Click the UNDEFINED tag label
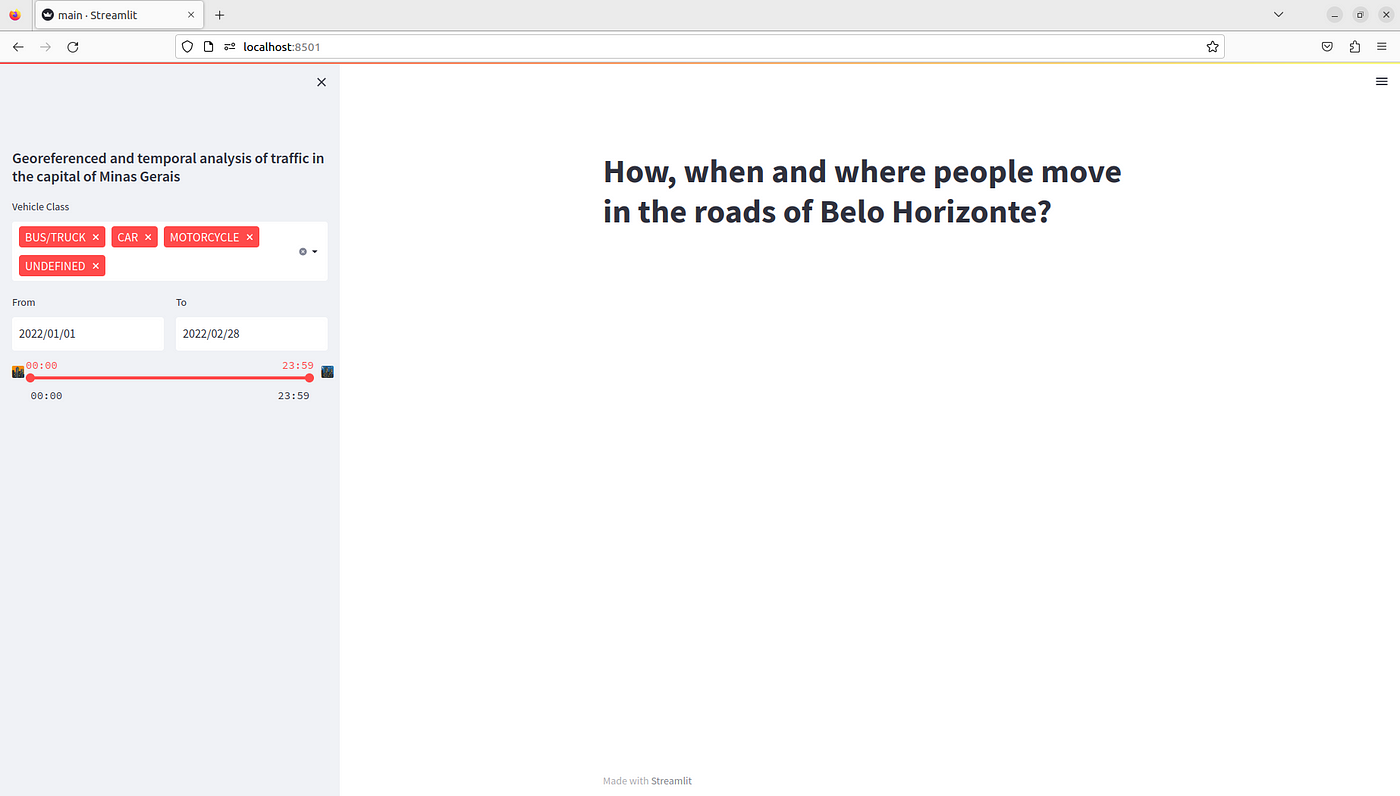Viewport: 1400px width, 796px height. tap(56, 266)
